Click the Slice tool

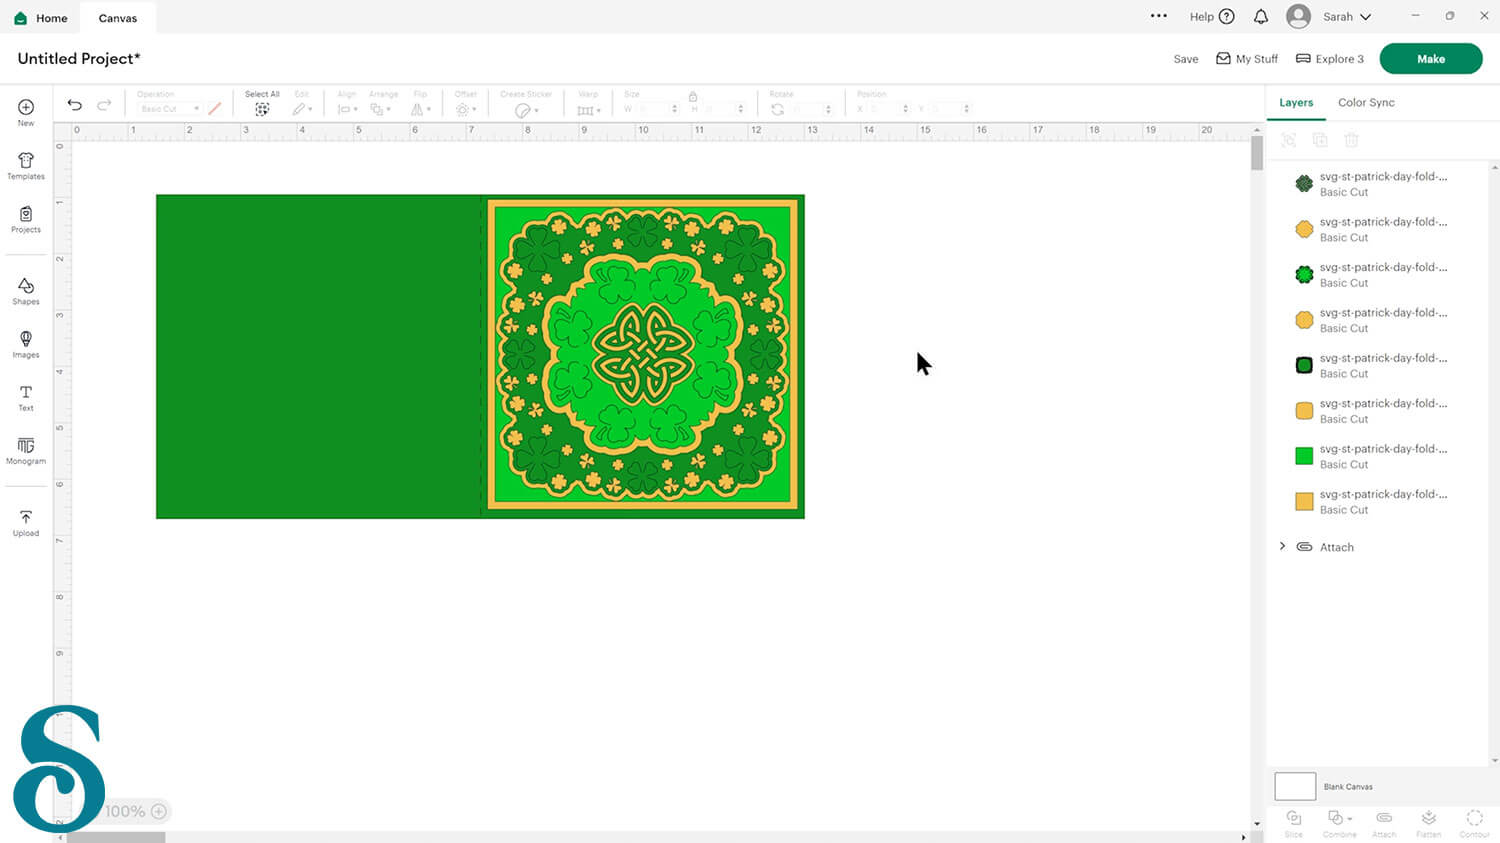pos(1294,823)
